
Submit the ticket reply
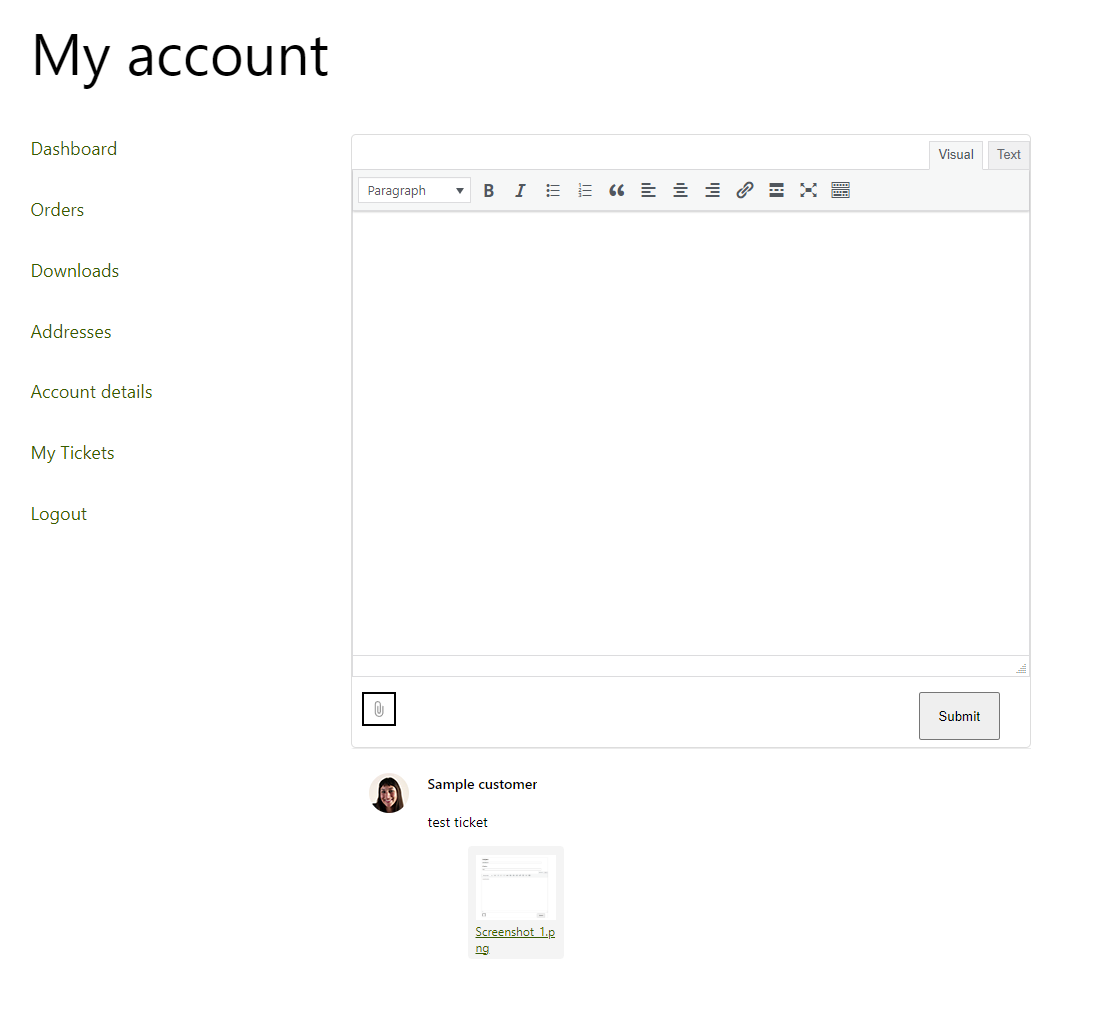coord(958,715)
